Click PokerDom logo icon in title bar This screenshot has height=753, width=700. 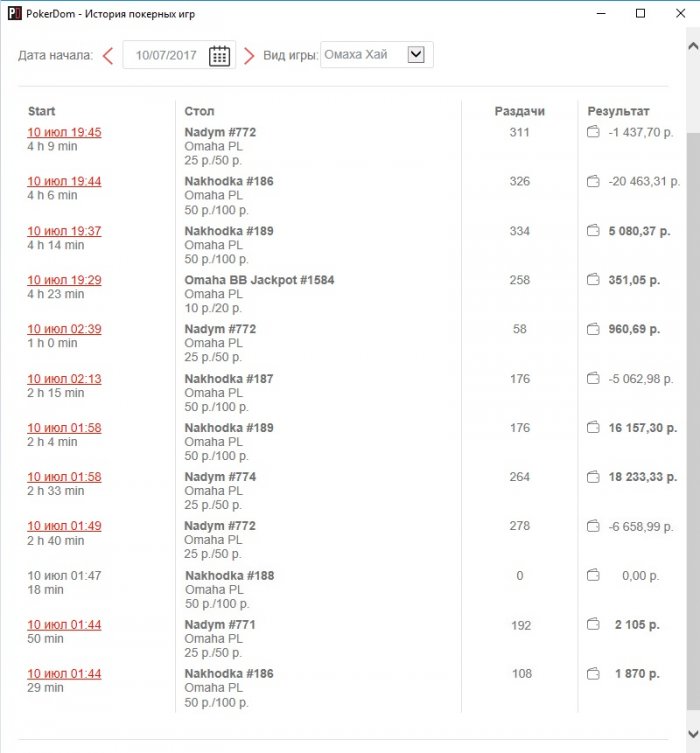click(x=15, y=13)
